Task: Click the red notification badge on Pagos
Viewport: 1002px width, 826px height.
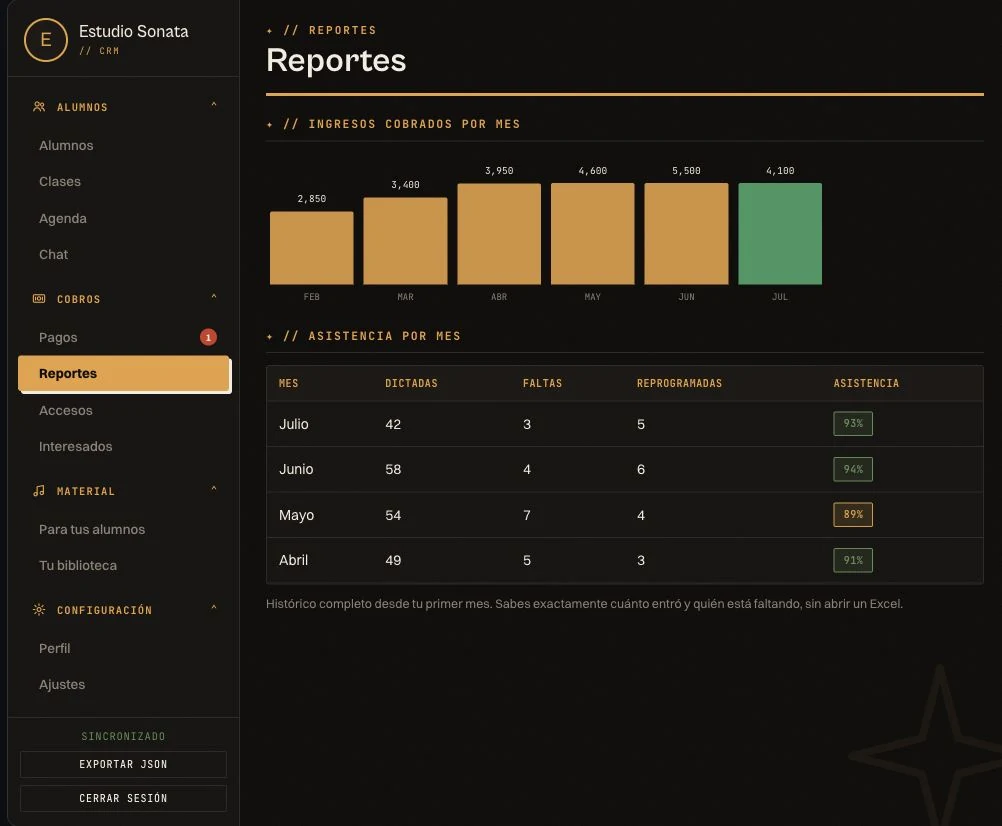Action: pos(208,337)
